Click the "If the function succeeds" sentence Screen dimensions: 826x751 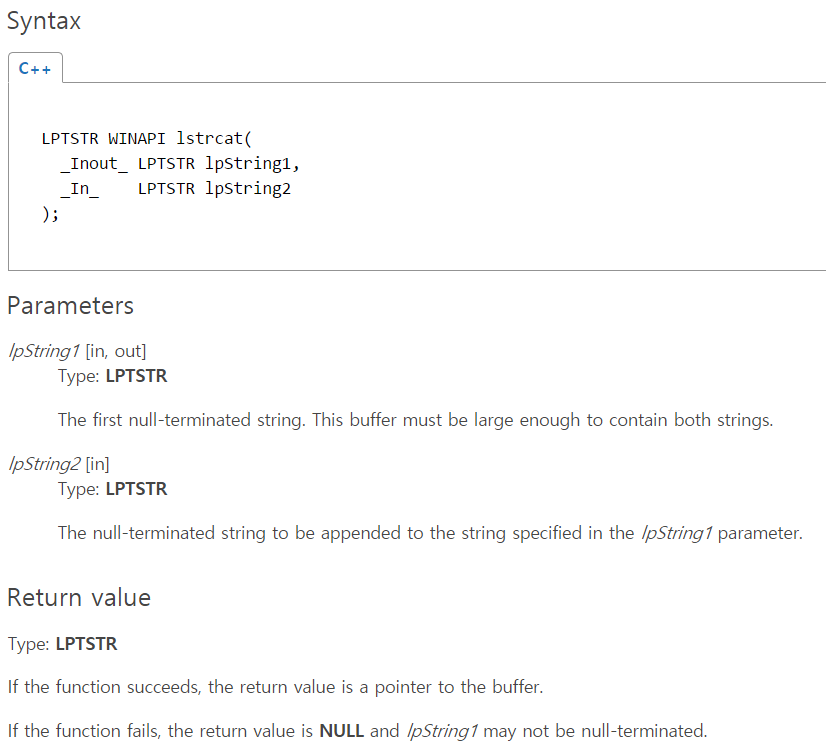click(275, 687)
